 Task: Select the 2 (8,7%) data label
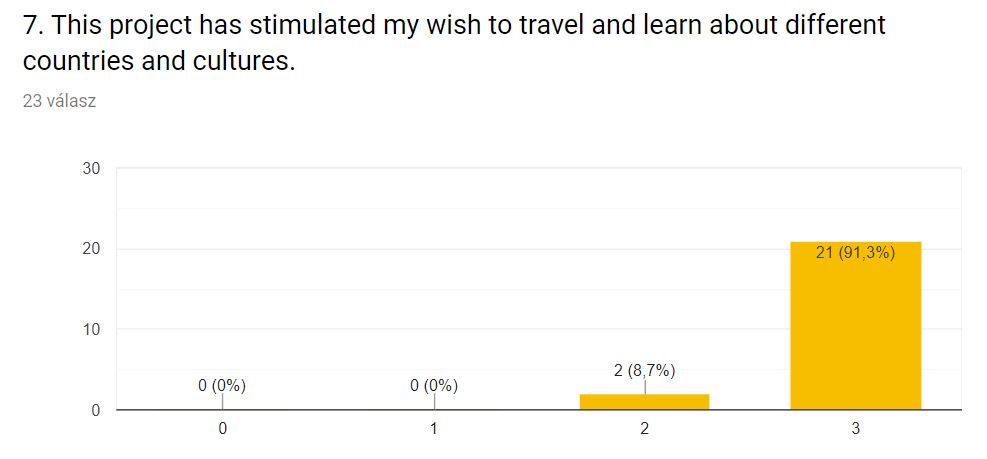point(645,371)
